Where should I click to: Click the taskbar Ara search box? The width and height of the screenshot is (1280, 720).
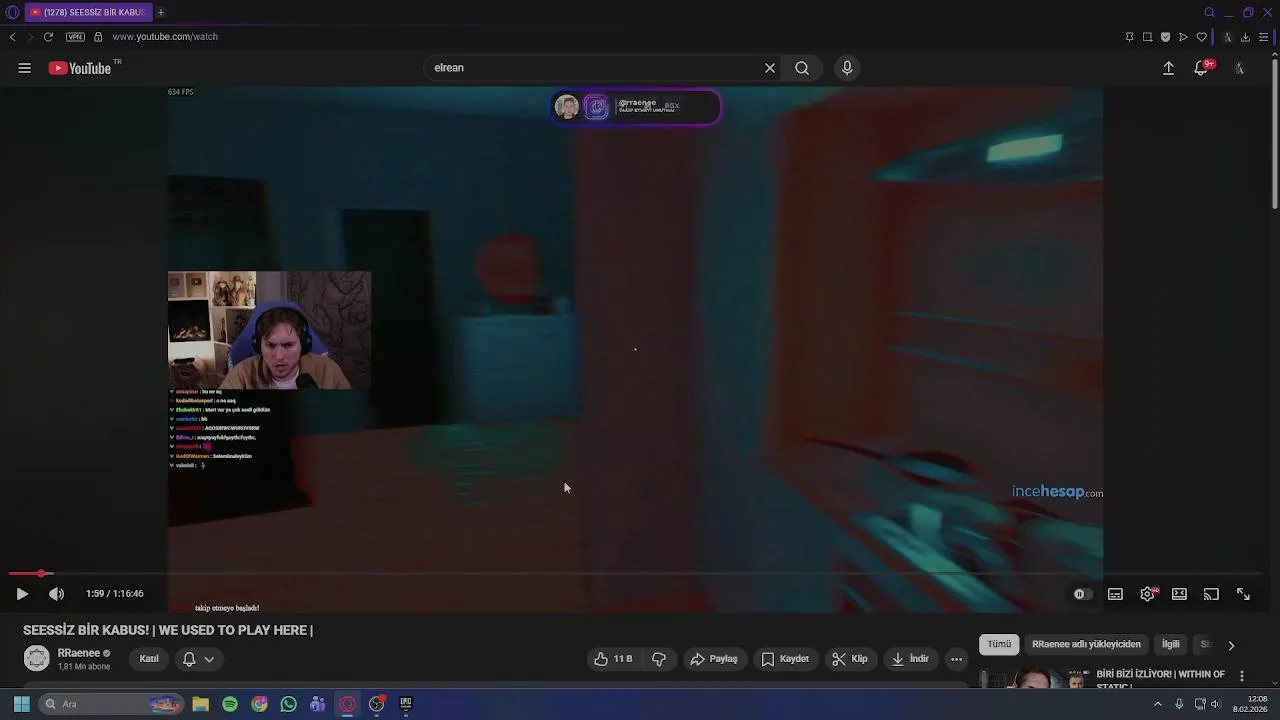pos(112,704)
